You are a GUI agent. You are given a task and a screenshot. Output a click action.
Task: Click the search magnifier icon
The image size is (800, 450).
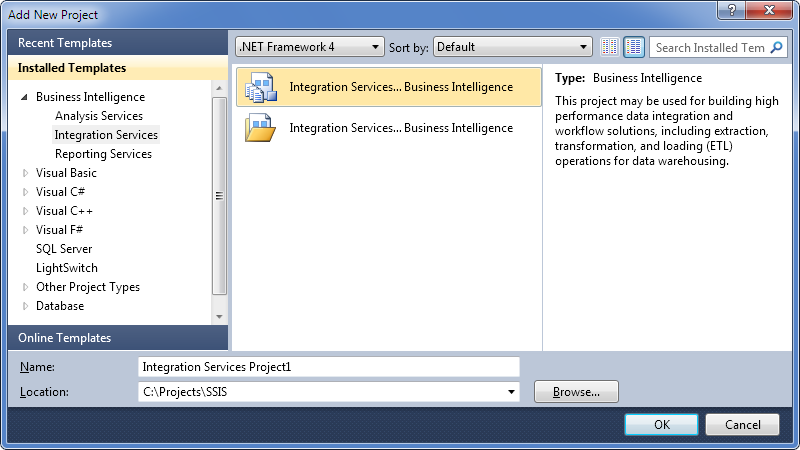tap(776, 47)
